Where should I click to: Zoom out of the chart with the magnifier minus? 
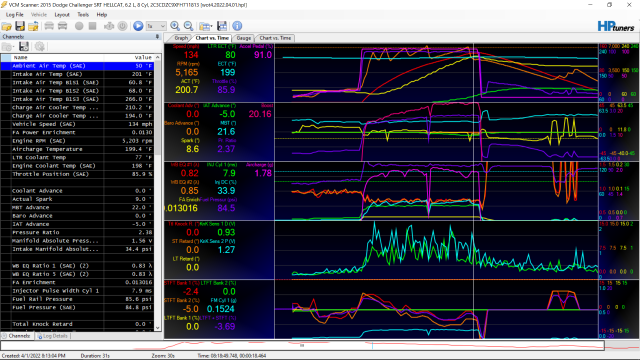[189, 26]
